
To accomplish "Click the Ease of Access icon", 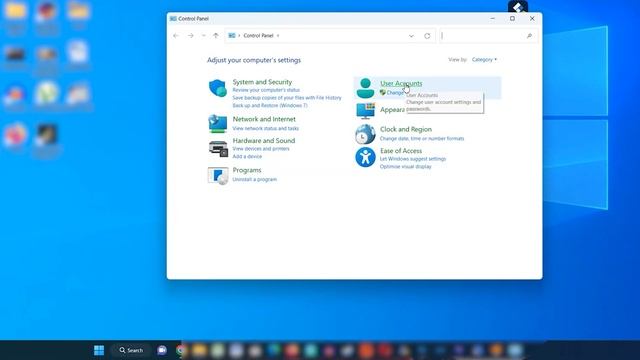I will (x=365, y=157).
